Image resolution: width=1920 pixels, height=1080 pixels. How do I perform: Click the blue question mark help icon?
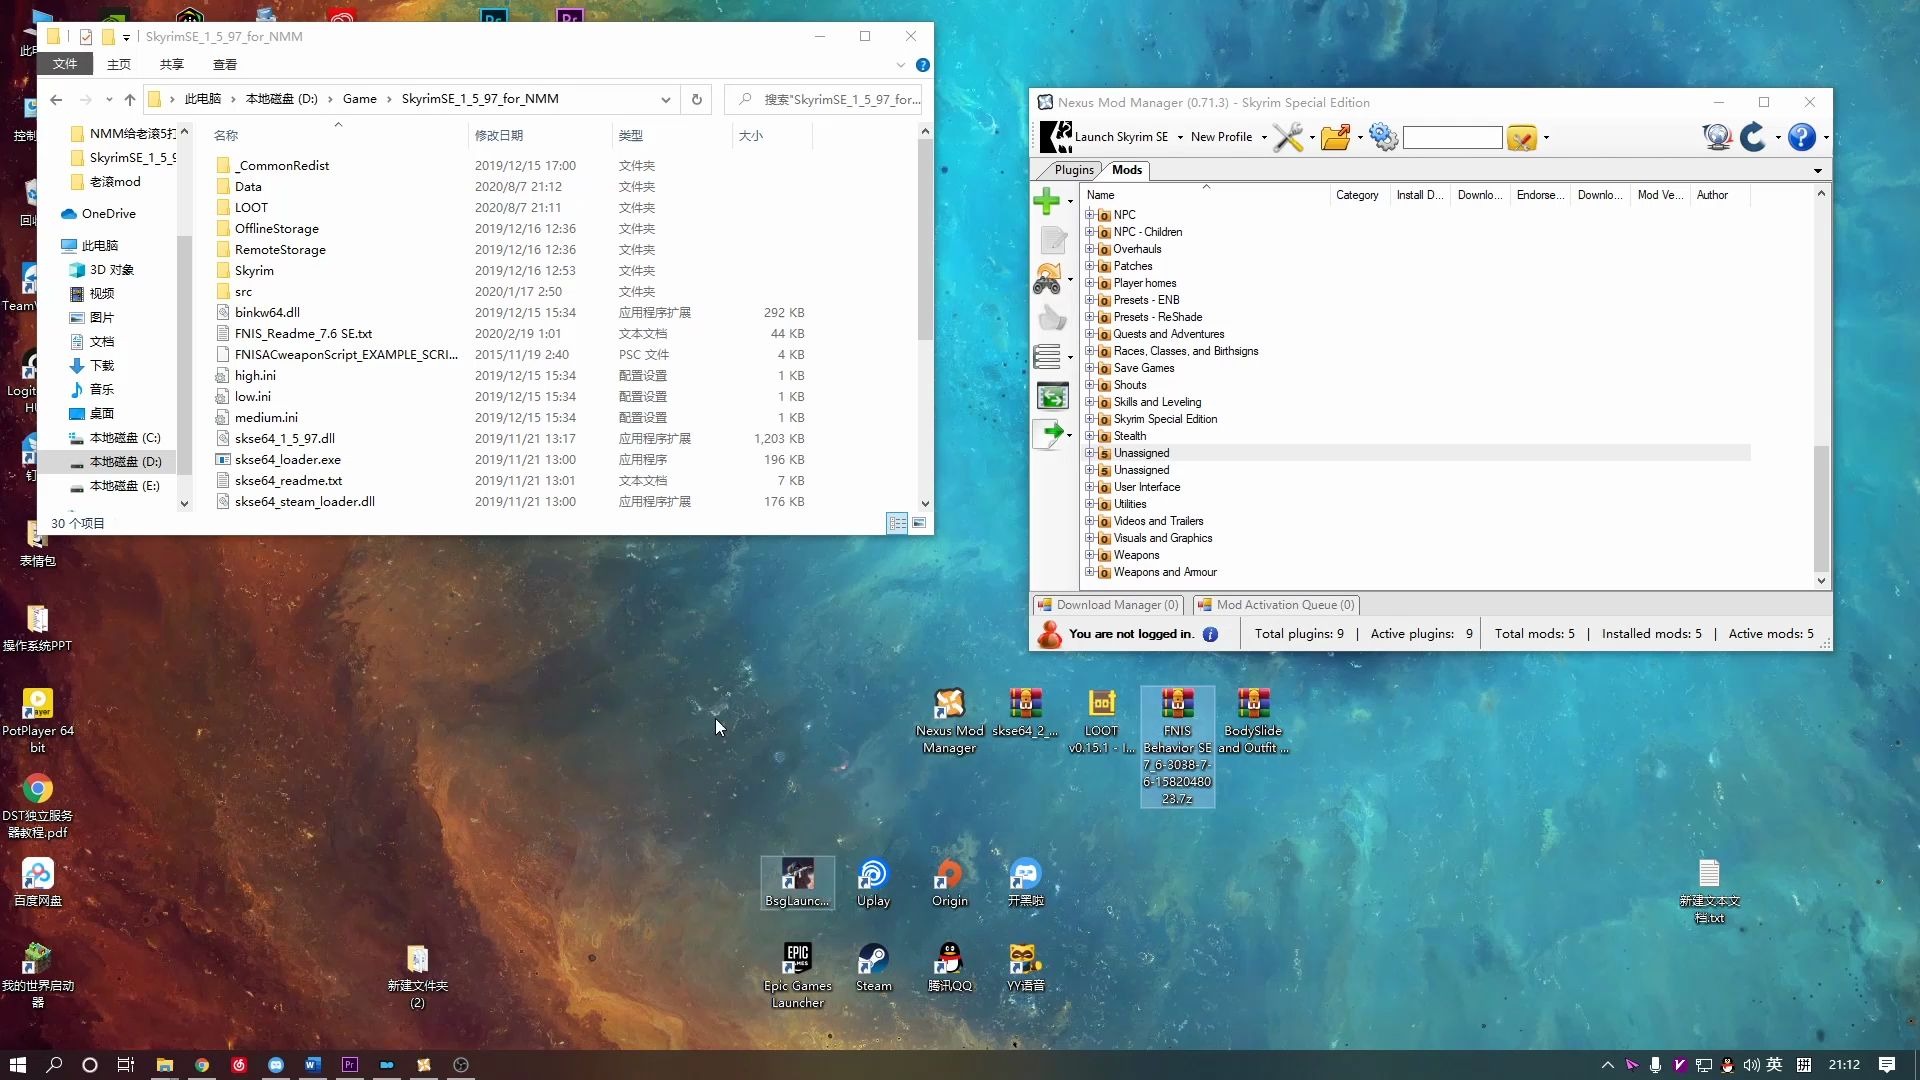tap(1802, 137)
